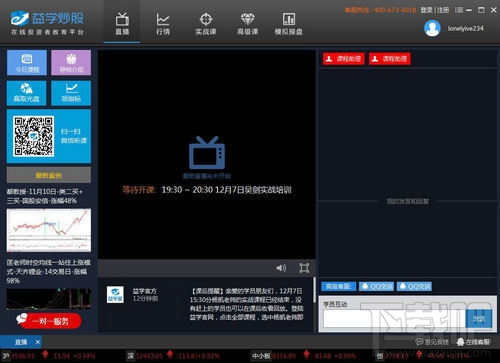Click the announcement panel scrollbar

314,290
